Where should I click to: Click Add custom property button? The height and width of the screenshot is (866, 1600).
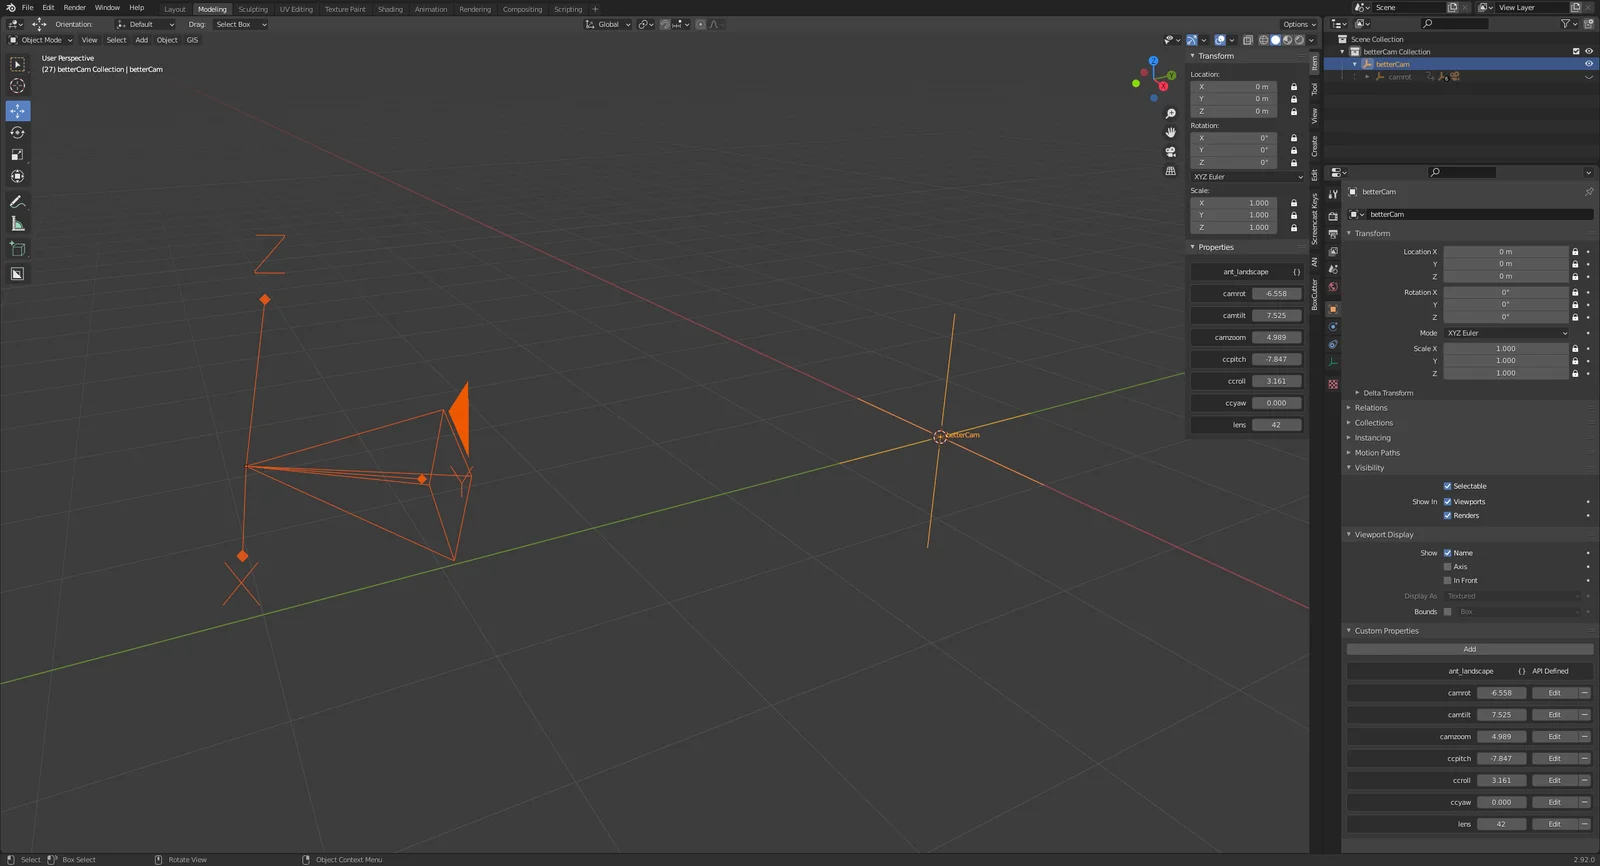1469,649
